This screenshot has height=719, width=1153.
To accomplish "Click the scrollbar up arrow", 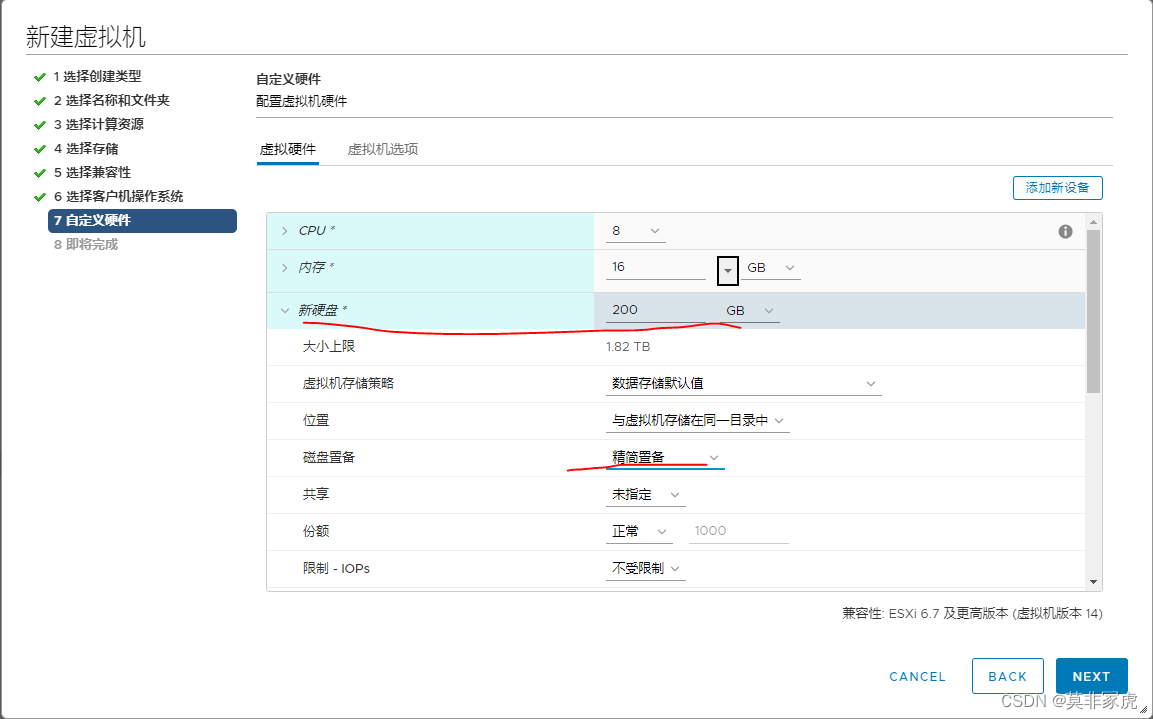I will coord(1093,222).
